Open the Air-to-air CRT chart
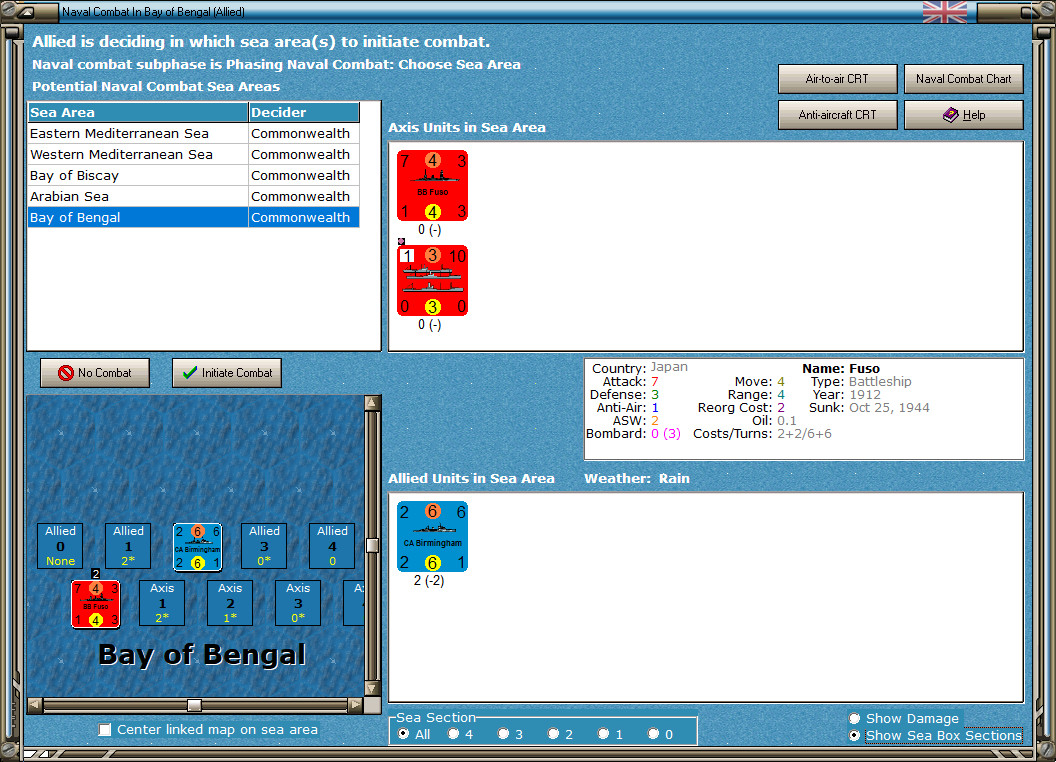 pos(838,79)
